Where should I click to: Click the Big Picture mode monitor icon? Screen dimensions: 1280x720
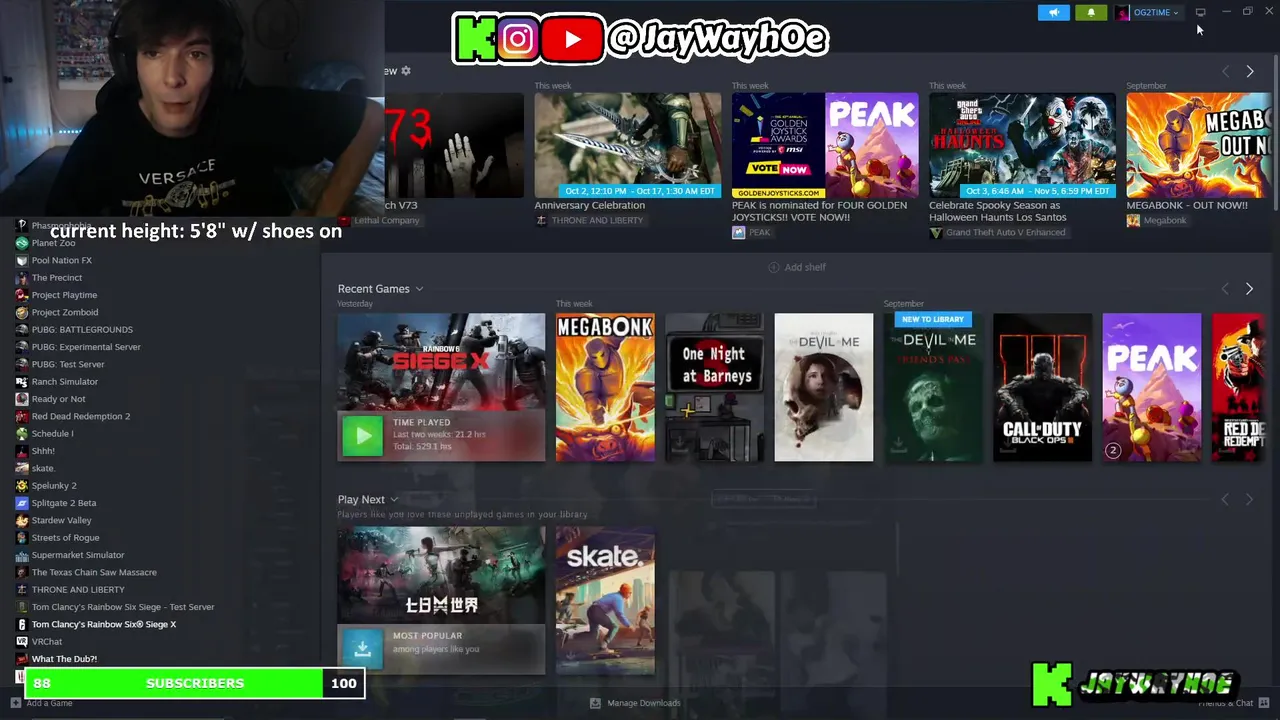1200,12
